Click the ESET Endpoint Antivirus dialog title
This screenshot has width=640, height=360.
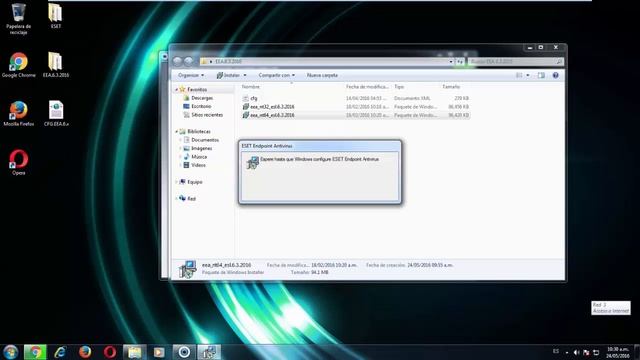(267, 146)
